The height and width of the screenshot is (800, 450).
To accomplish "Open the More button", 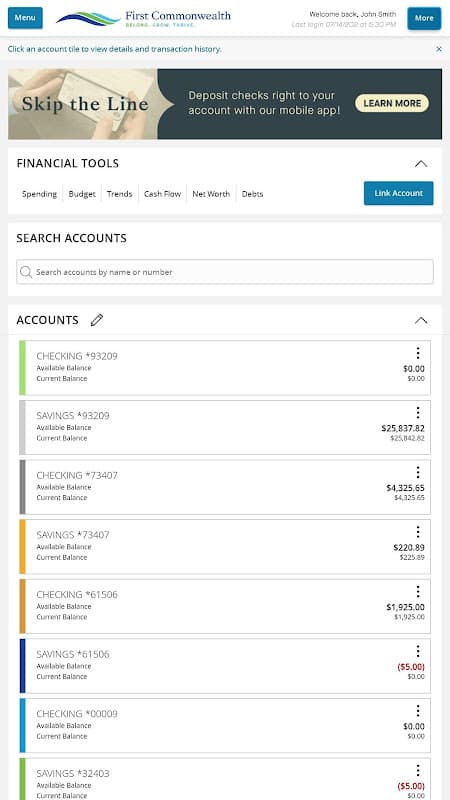I will tap(424, 18).
